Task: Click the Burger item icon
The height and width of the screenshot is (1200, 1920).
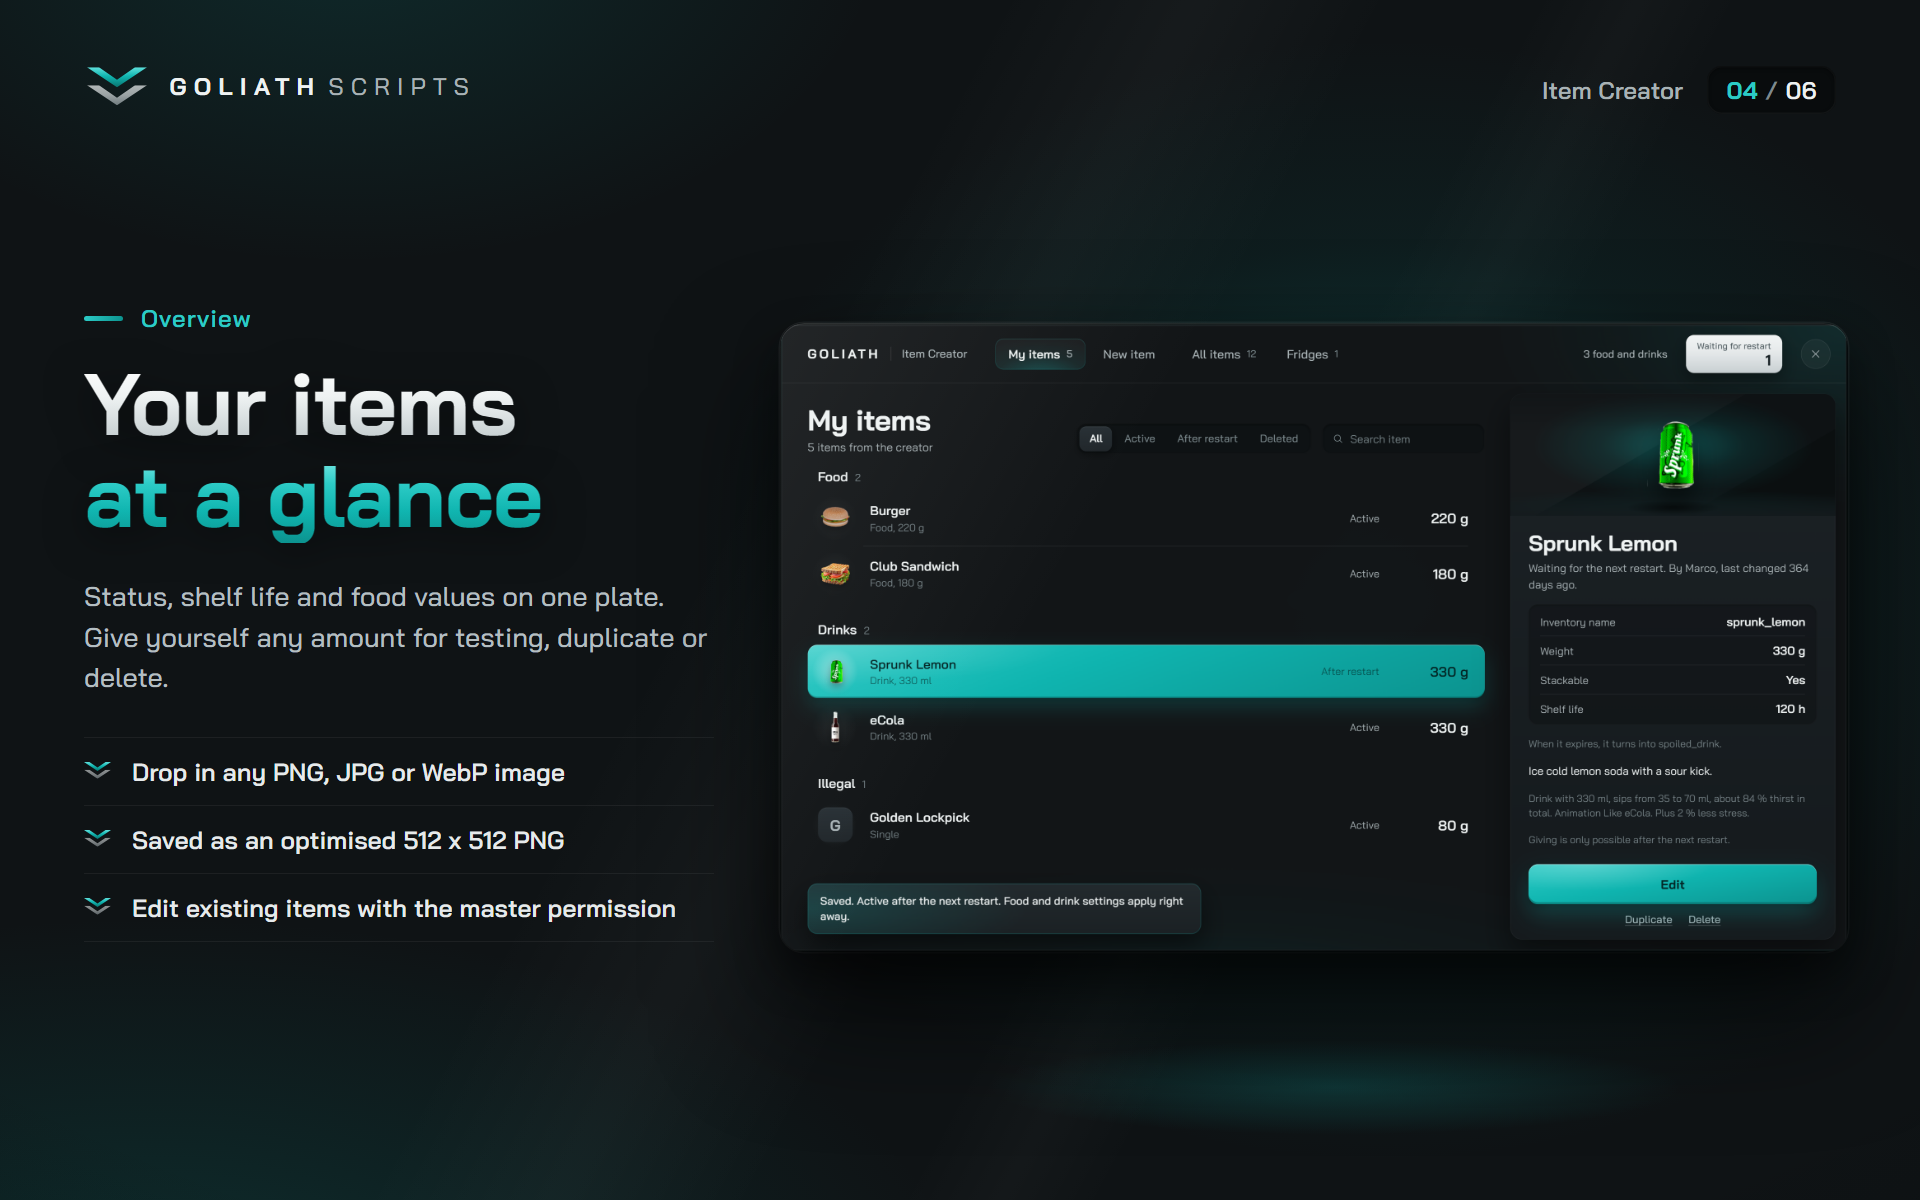Action: pos(835,518)
